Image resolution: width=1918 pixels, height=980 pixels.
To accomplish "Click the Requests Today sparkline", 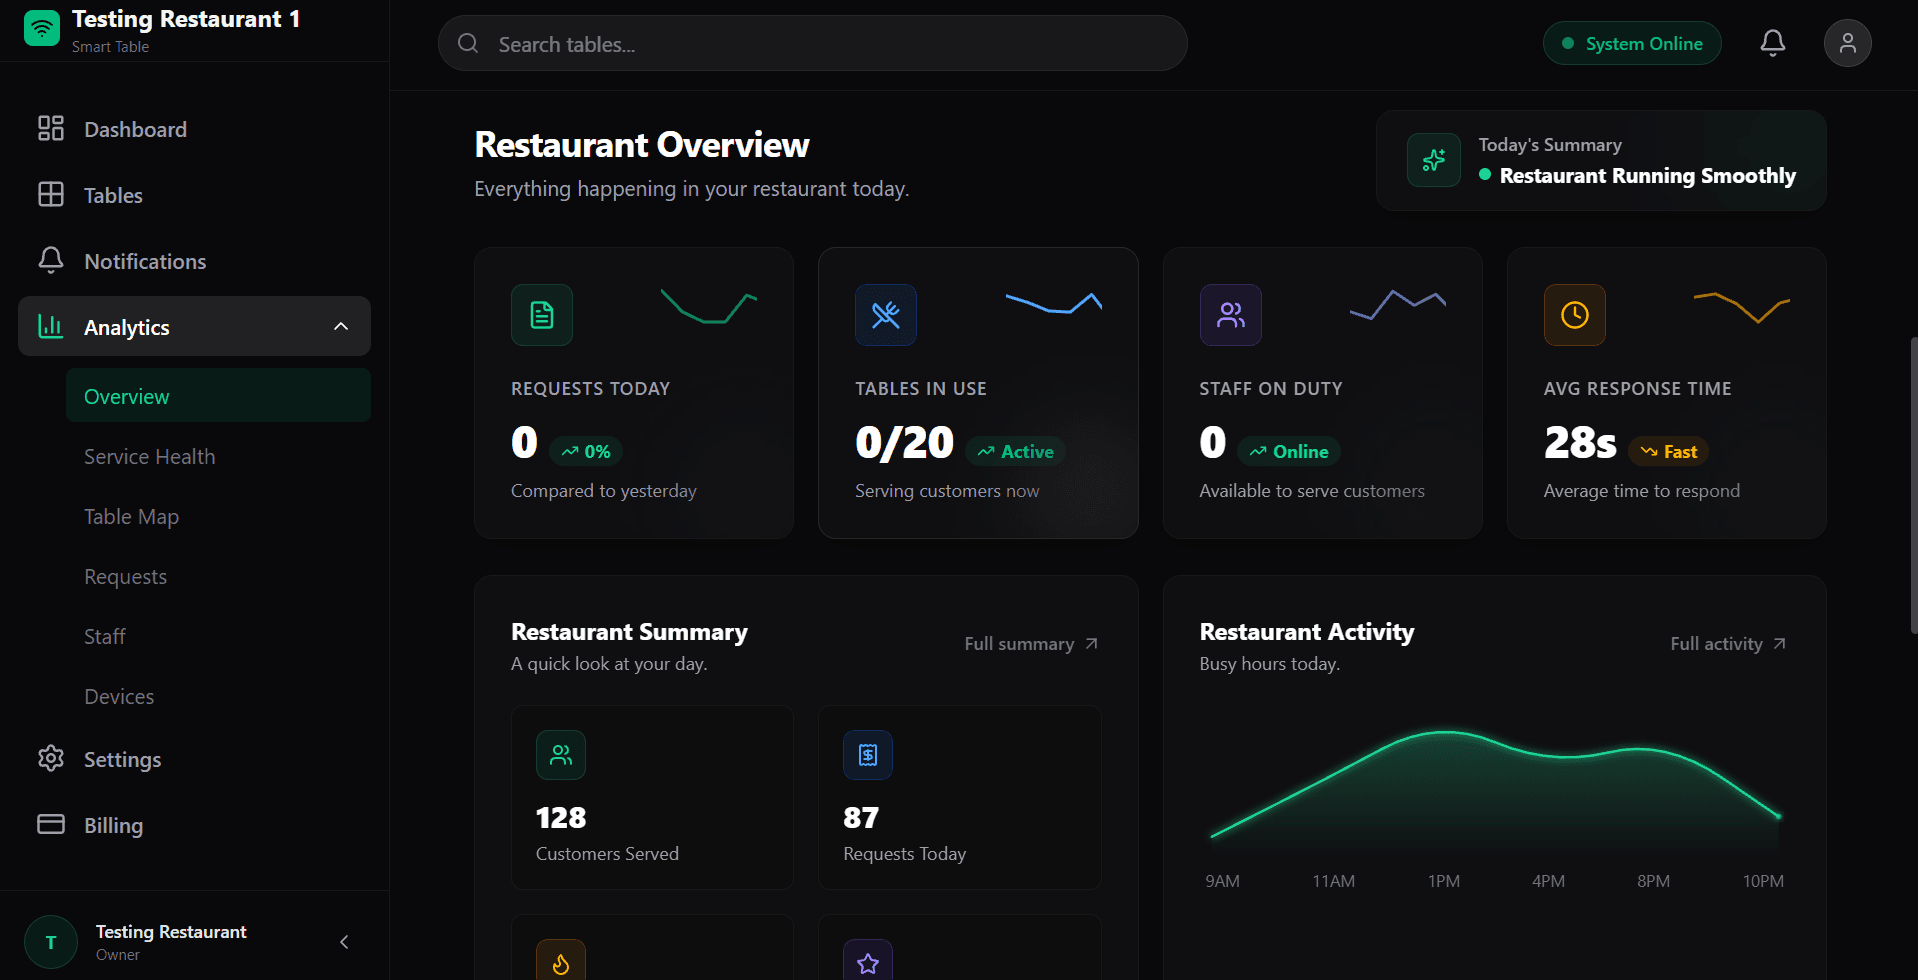I will 709,306.
